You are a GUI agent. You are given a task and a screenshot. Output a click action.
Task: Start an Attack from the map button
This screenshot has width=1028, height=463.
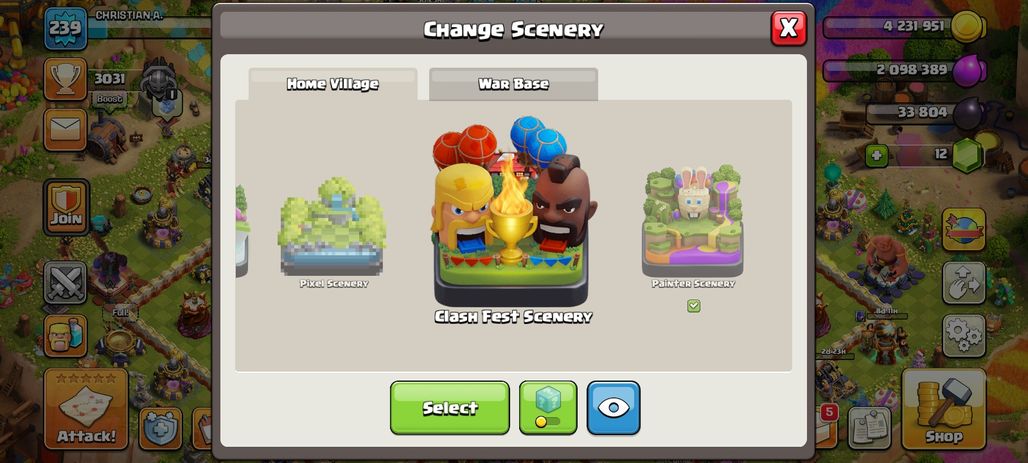[86, 409]
